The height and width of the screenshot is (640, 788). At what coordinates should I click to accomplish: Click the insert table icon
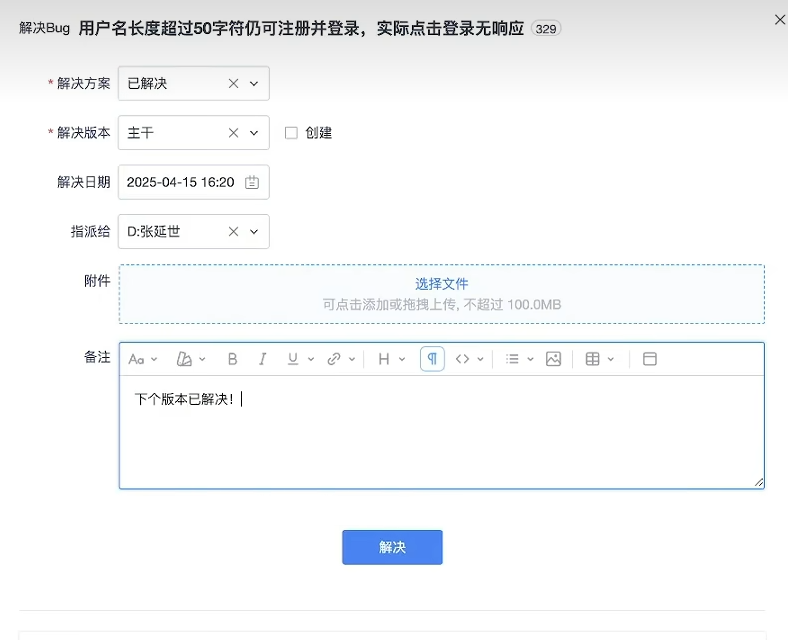pyautogui.click(x=593, y=359)
